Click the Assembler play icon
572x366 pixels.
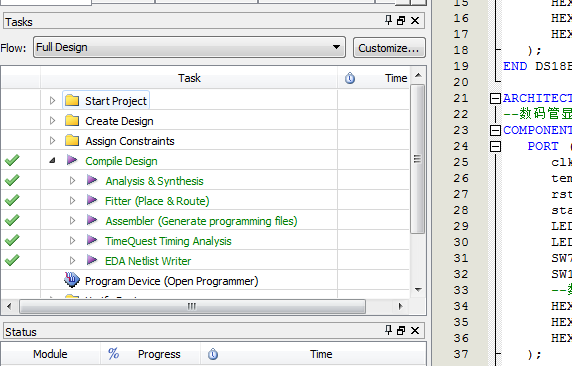click(x=92, y=220)
